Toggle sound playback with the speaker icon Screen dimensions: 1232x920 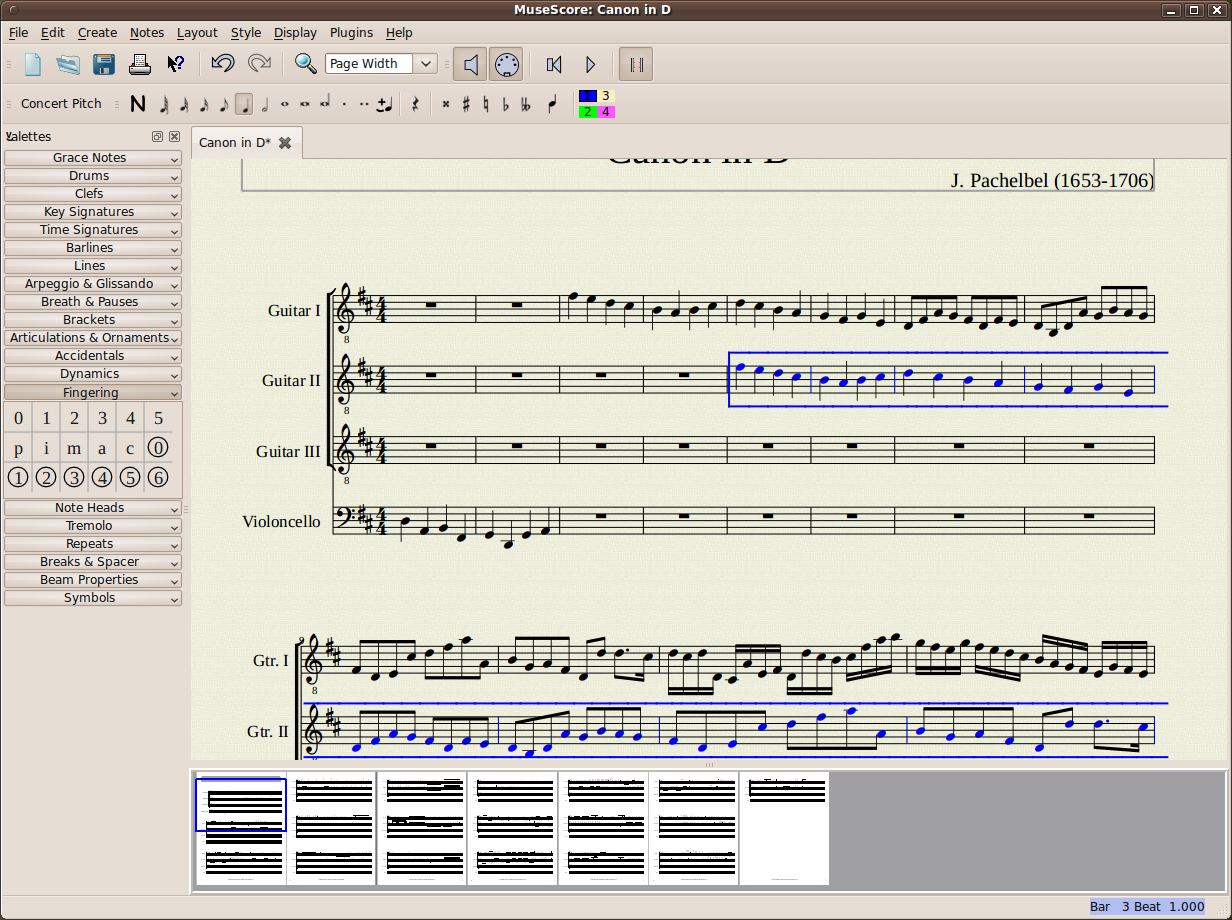(x=470, y=63)
